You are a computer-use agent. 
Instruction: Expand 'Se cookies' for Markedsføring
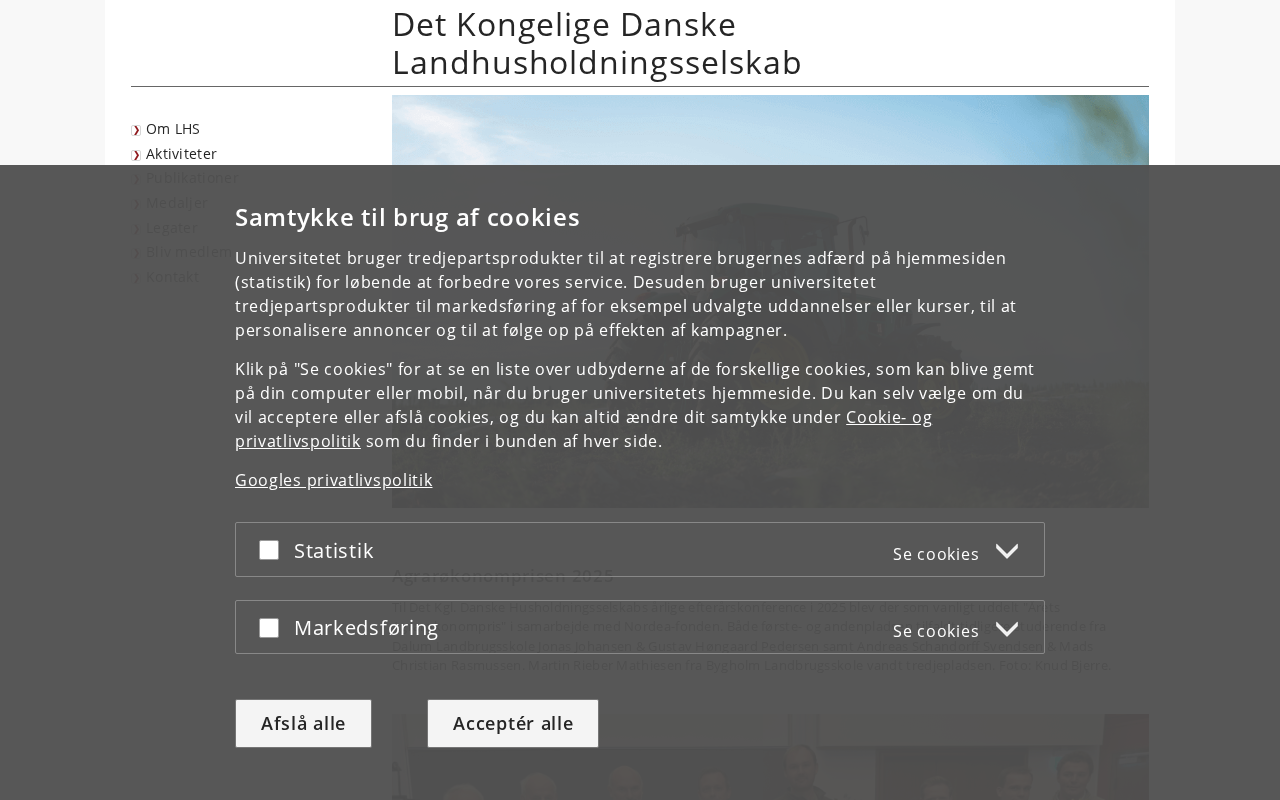pyautogui.click(x=935, y=631)
